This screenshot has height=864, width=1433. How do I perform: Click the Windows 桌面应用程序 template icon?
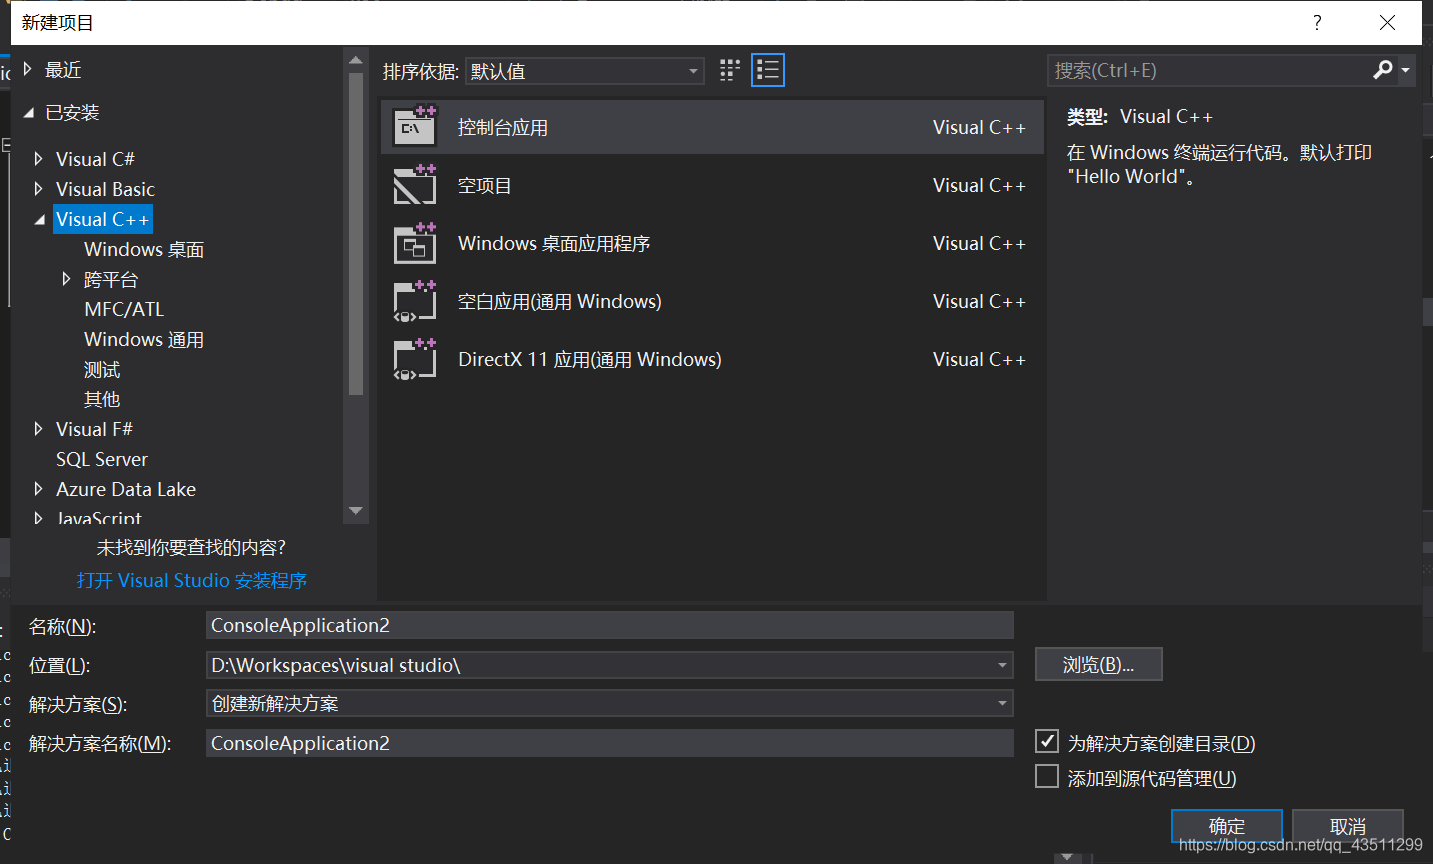click(415, 242)
